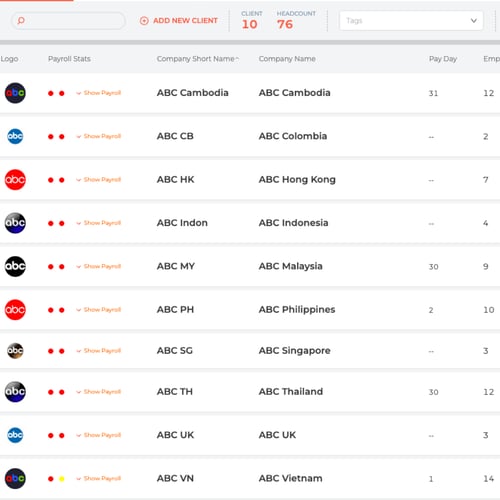
Task: Click first red status dot for ABC PH
Action: [51, 310]
